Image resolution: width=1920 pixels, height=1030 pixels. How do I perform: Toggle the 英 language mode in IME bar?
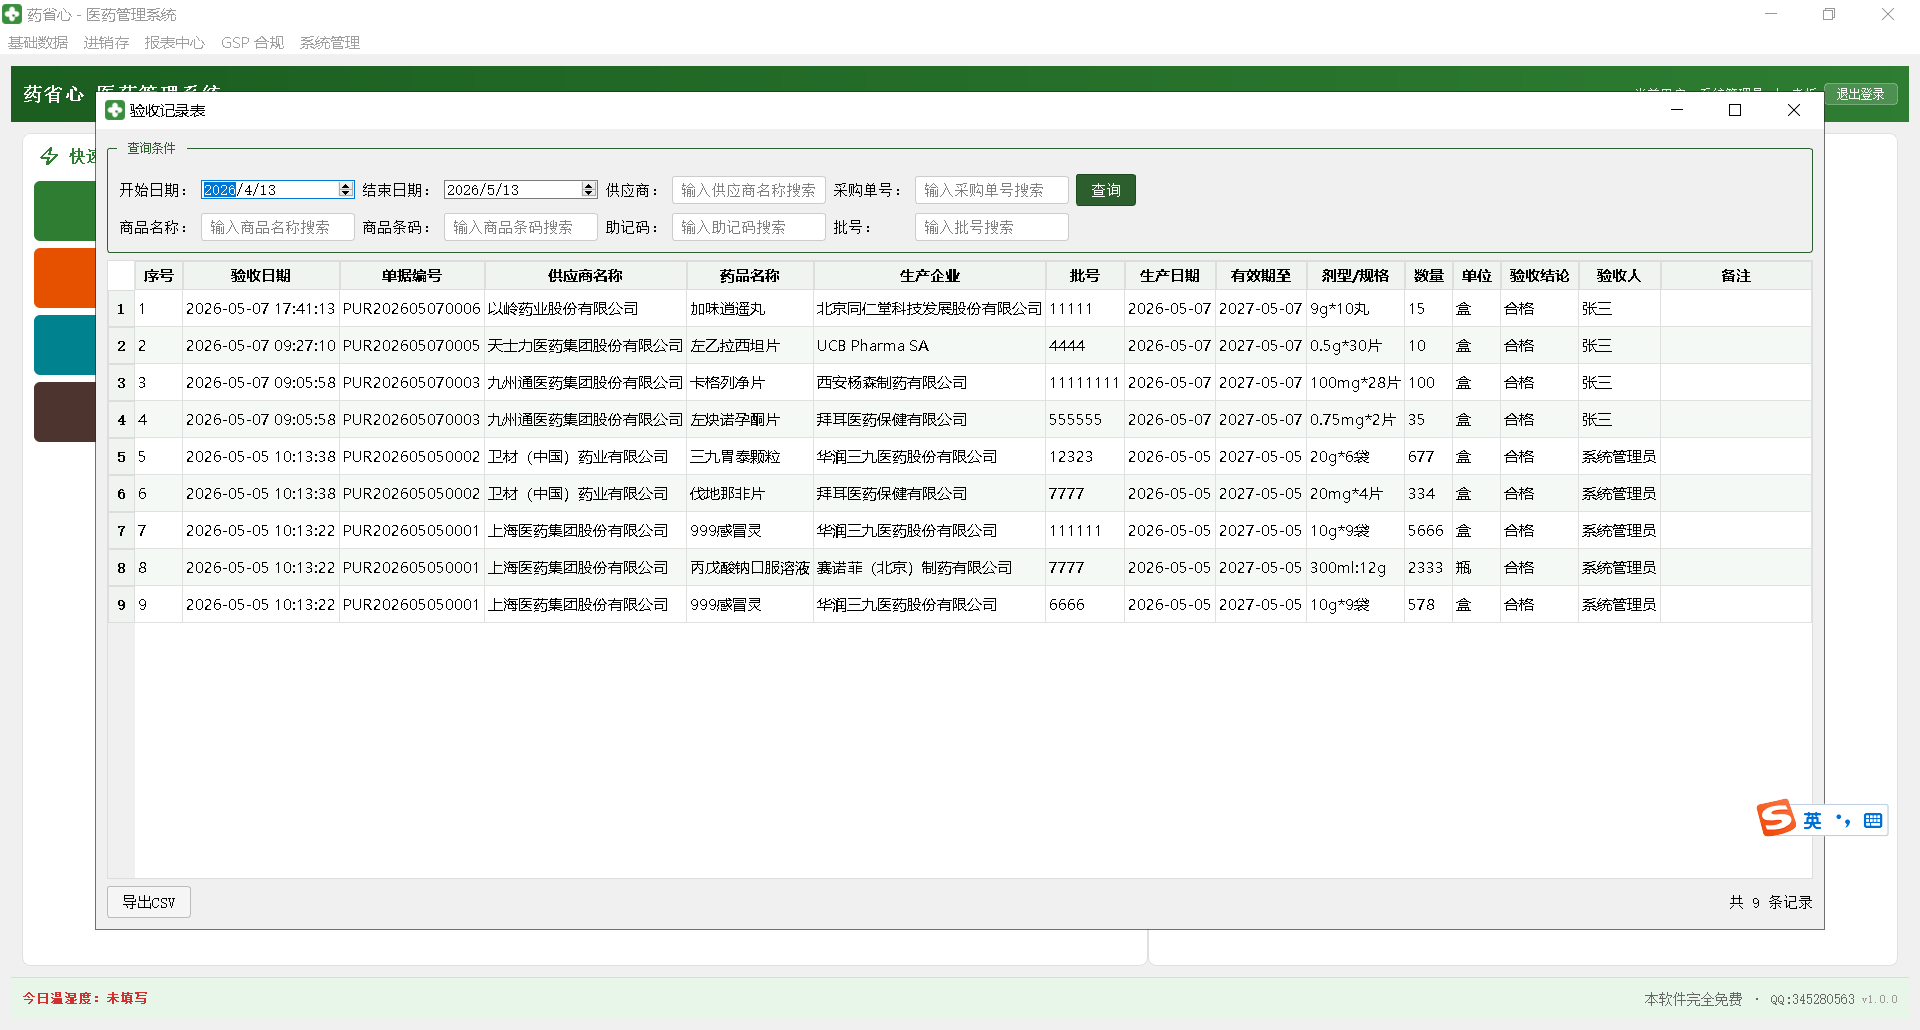[1812, 821]
